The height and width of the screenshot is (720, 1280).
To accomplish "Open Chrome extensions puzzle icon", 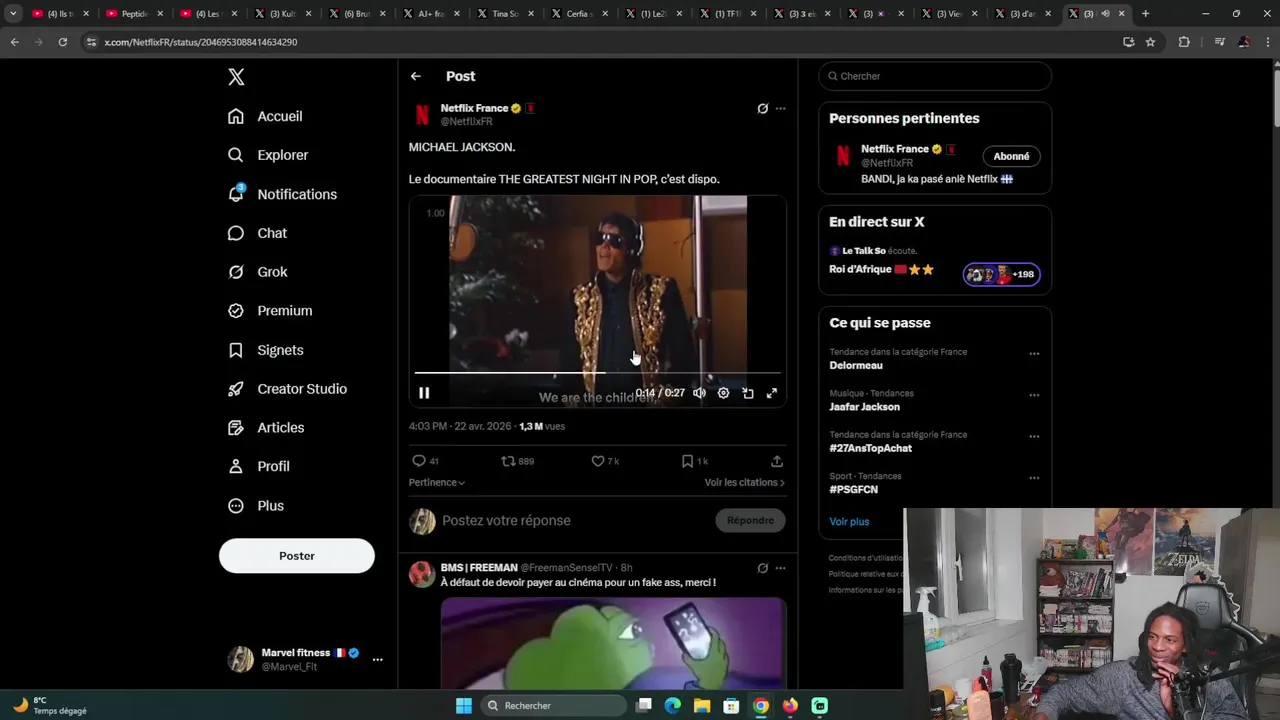I will 1184,42.
